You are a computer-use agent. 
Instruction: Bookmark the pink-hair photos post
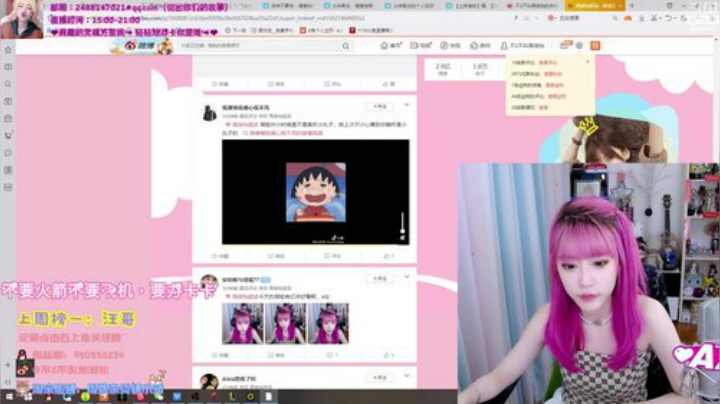tap(220, 355)
